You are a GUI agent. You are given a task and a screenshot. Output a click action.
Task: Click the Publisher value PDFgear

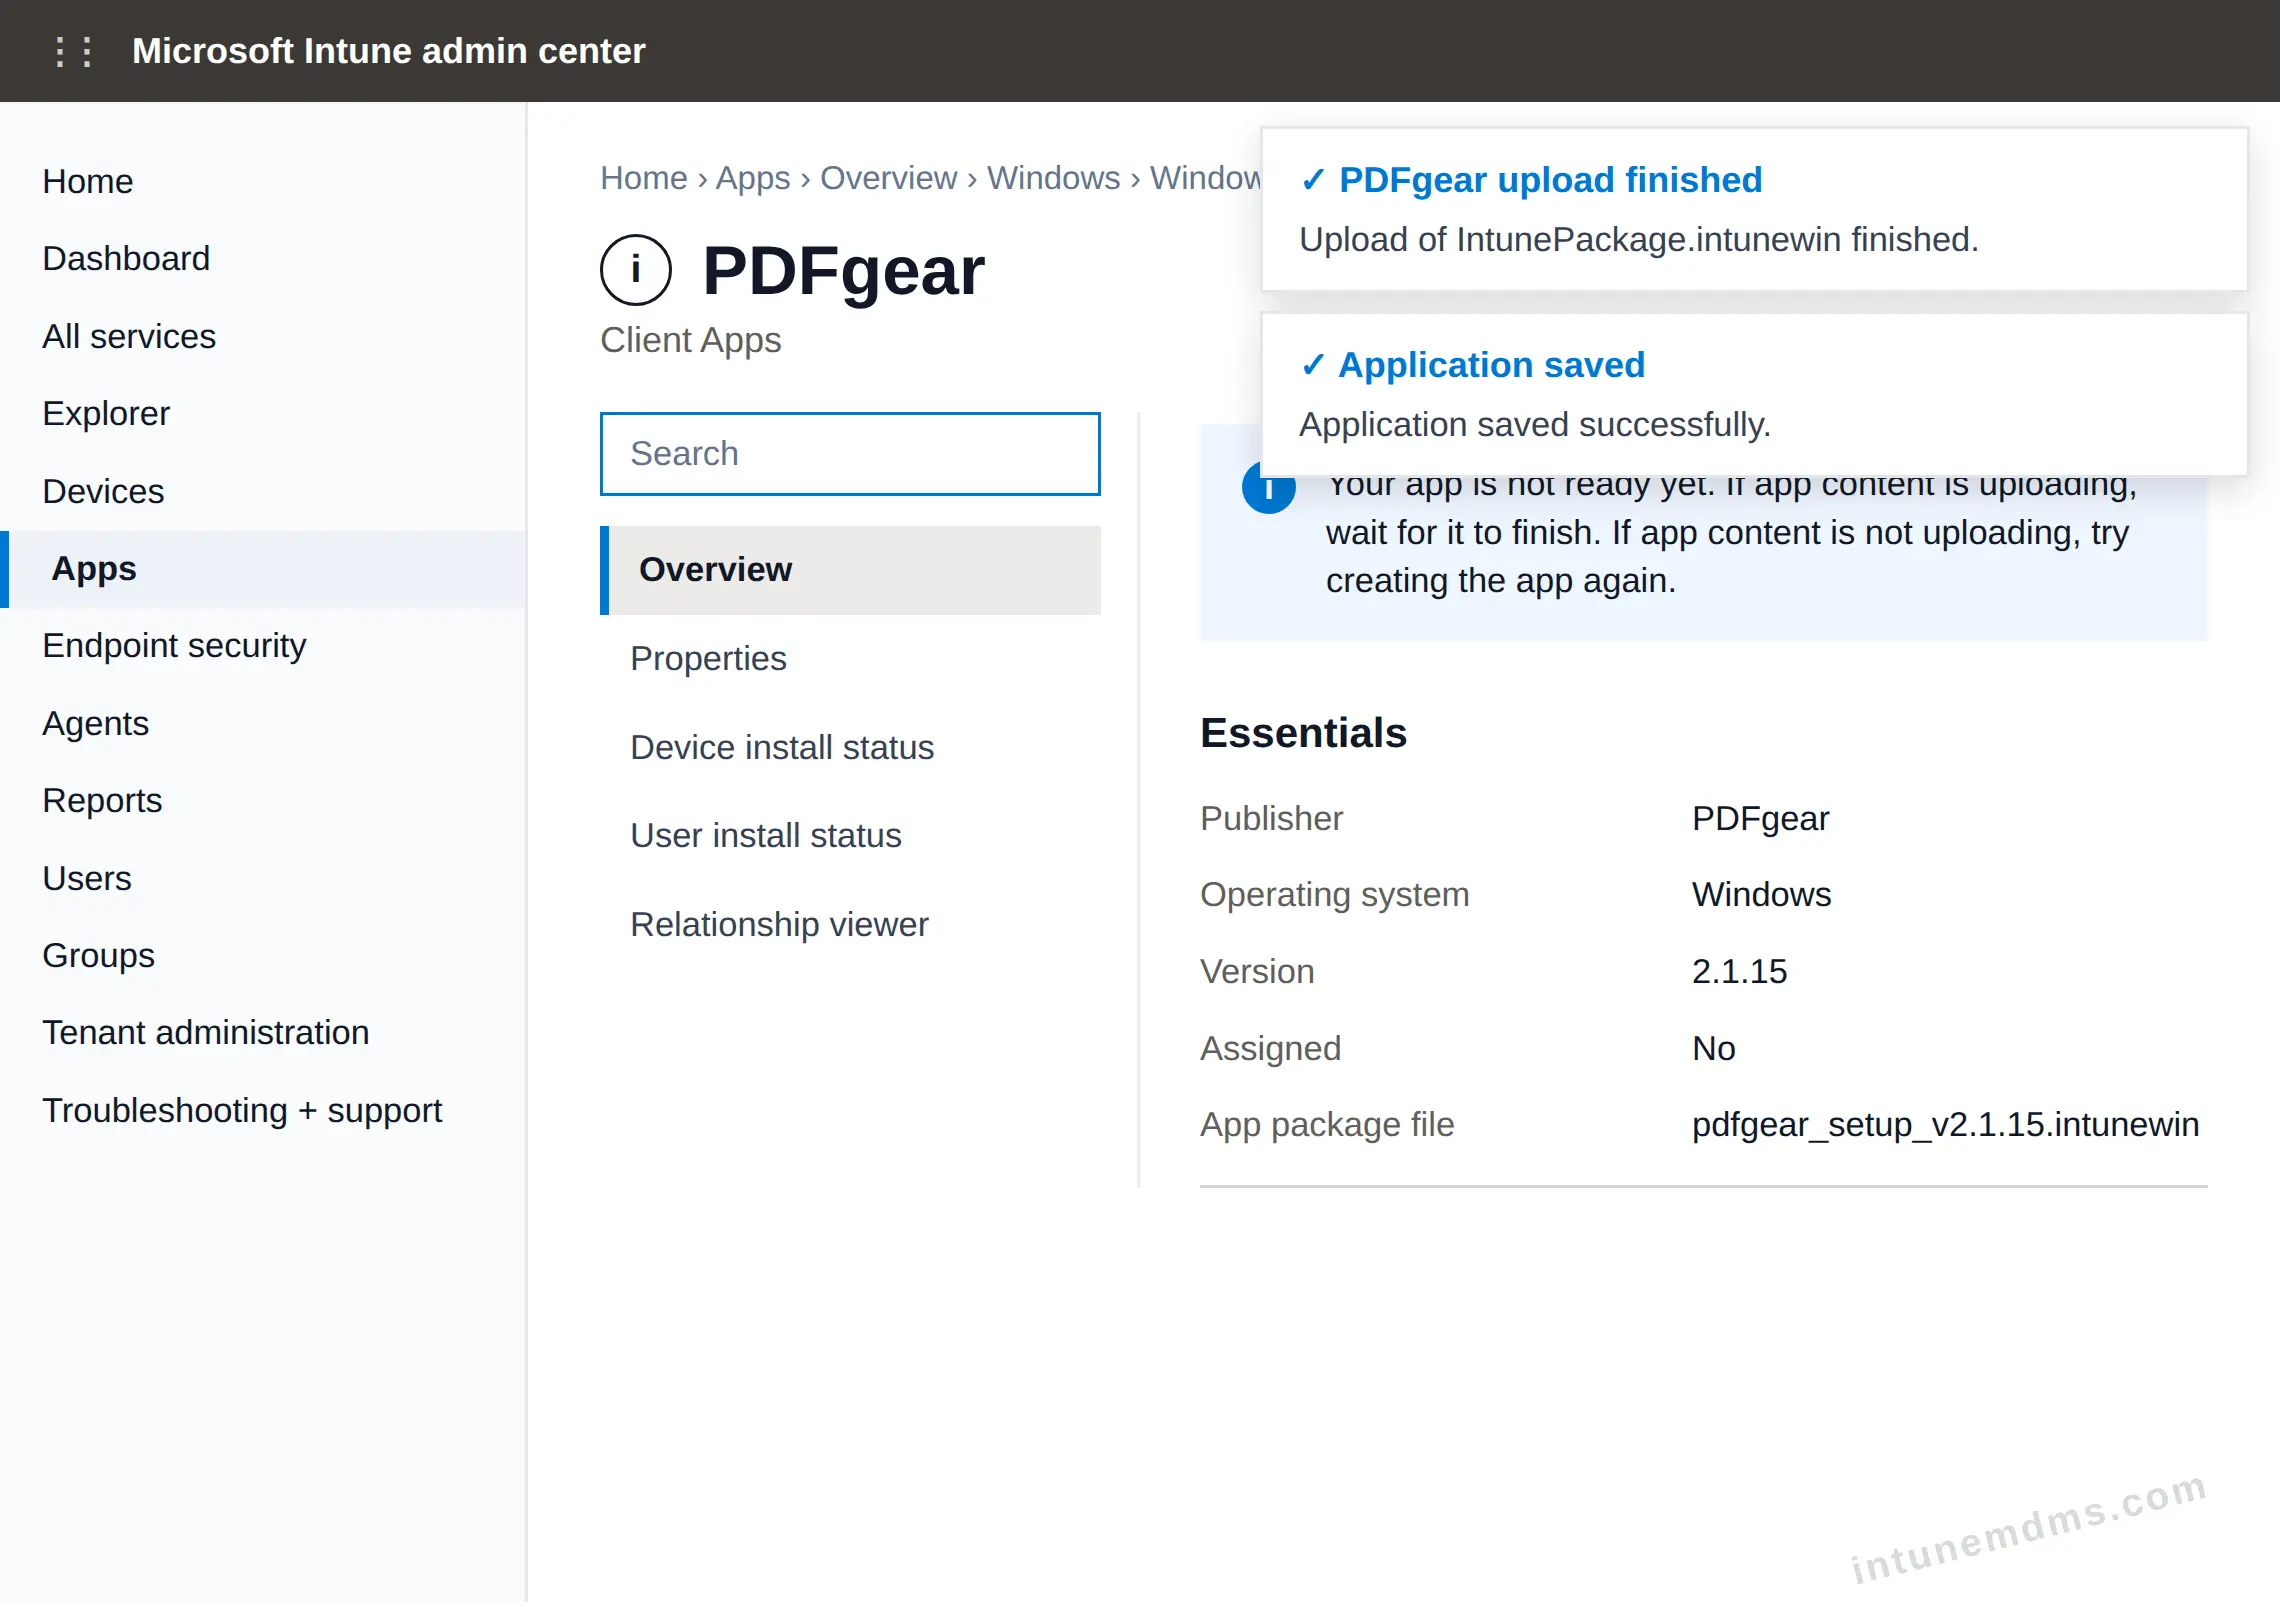point(1760,818)
